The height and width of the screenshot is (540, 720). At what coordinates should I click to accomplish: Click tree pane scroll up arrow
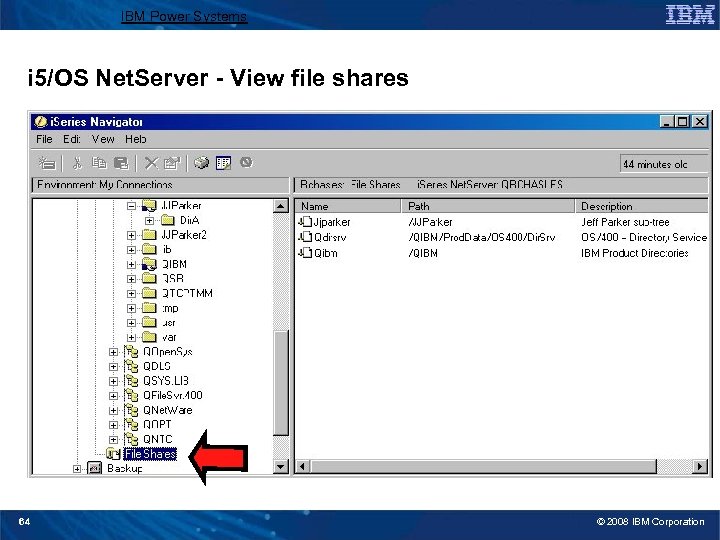[281, 206]
